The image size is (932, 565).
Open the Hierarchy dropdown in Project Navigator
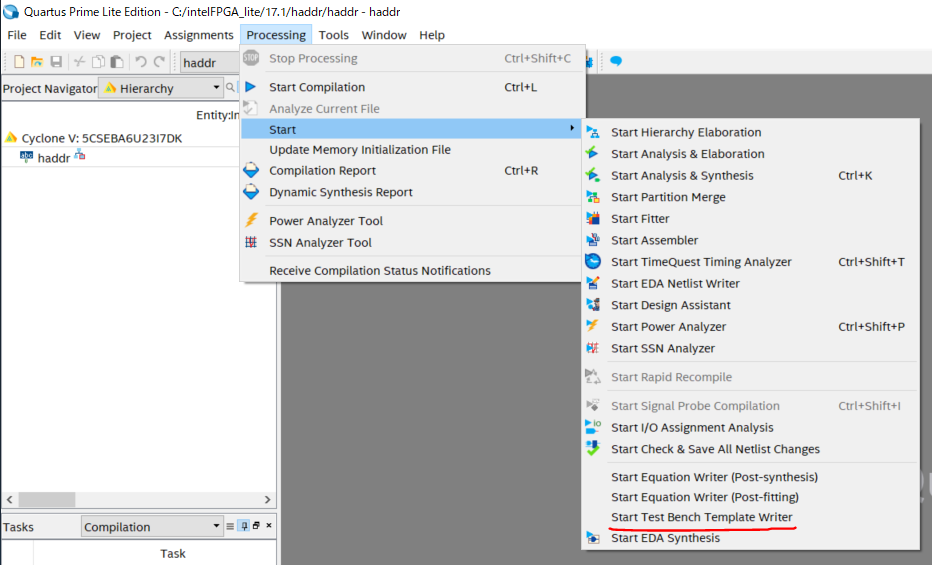(x=160, y=88)
